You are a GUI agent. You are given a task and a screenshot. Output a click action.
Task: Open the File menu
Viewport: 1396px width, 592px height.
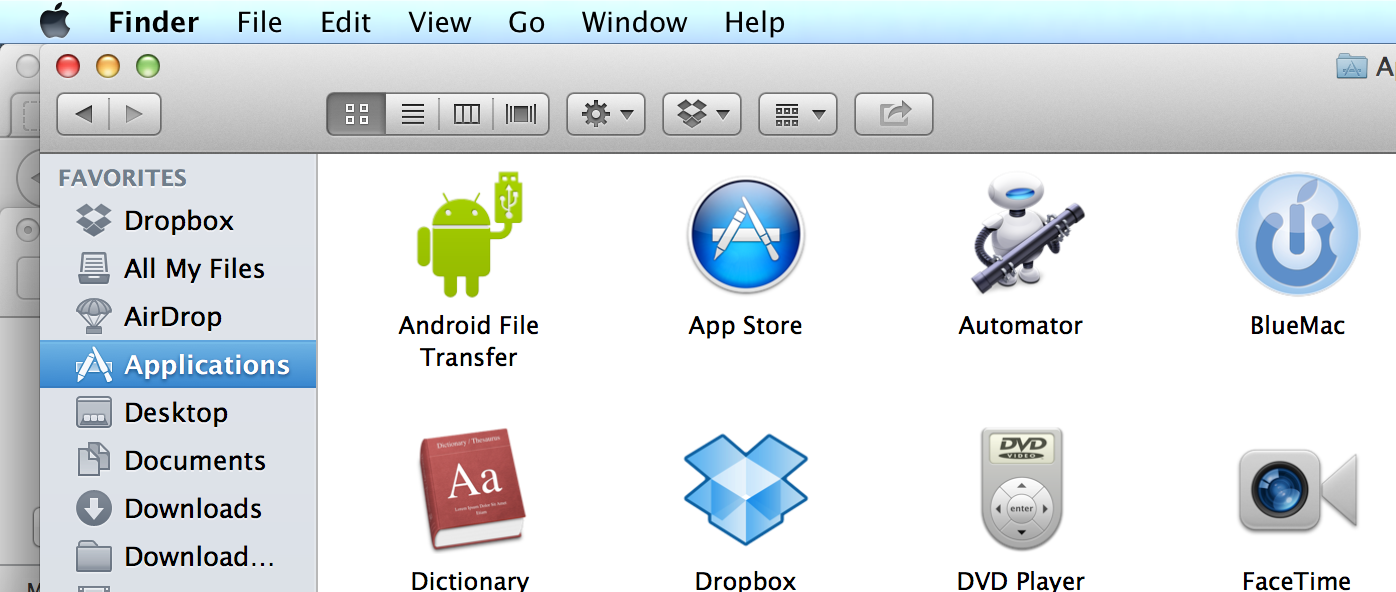click(x=260, y=22)
